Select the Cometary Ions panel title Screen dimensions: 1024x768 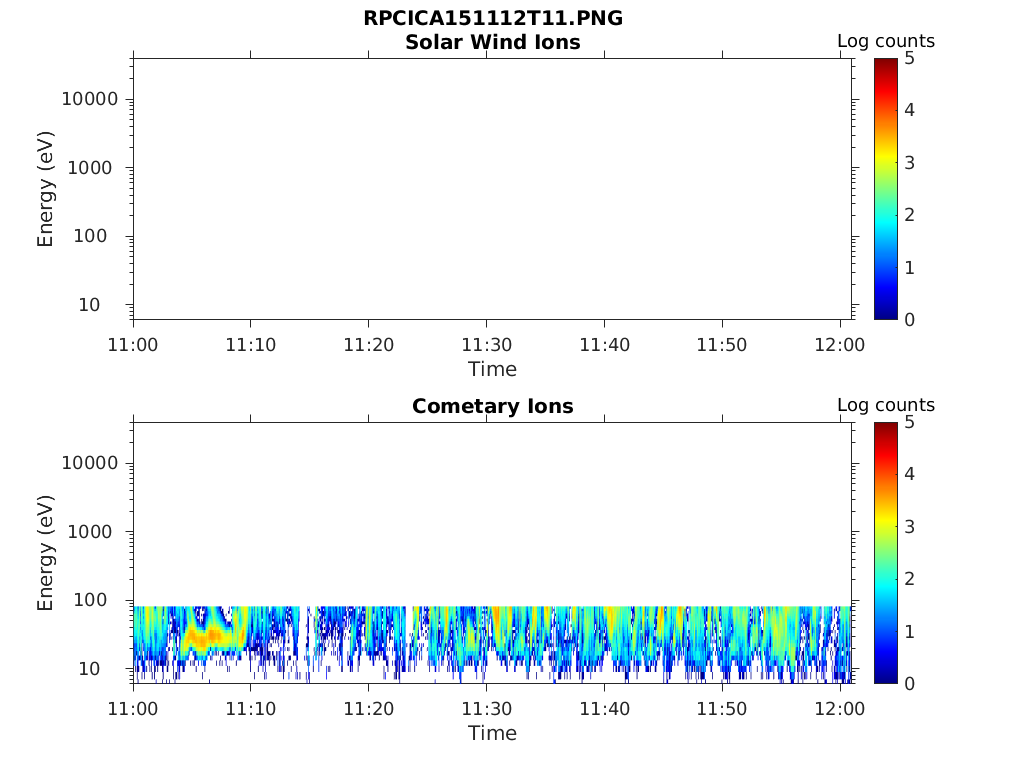(x=493, y=406)
